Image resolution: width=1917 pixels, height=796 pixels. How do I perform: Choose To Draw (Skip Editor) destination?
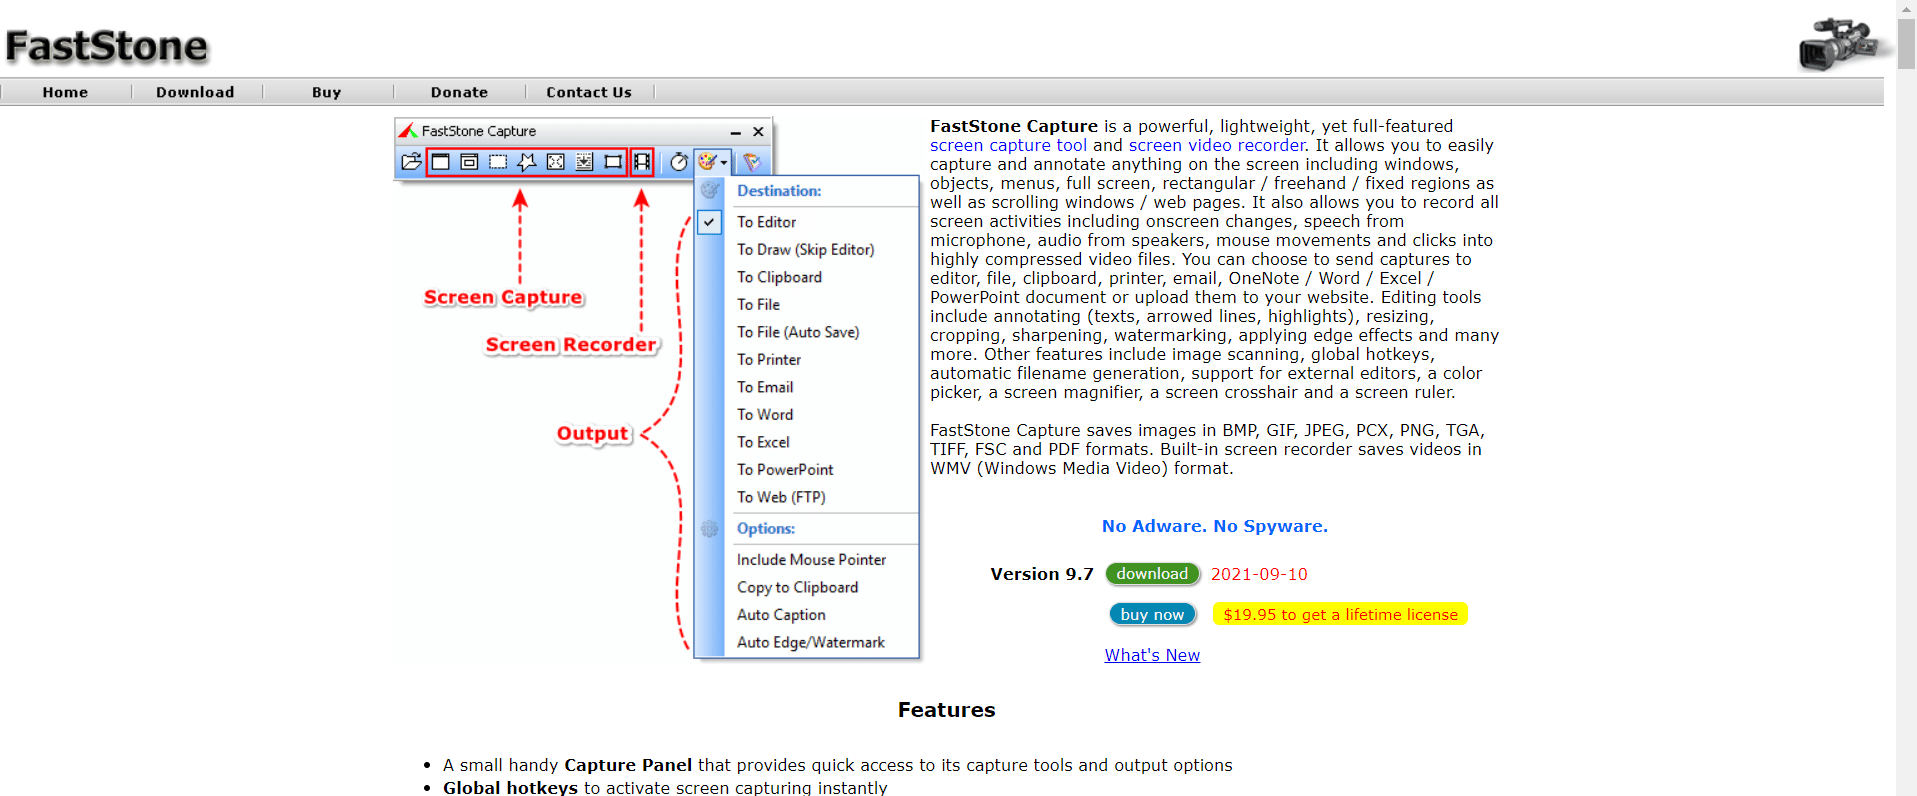pyautogui.click(x=805, y=250)
